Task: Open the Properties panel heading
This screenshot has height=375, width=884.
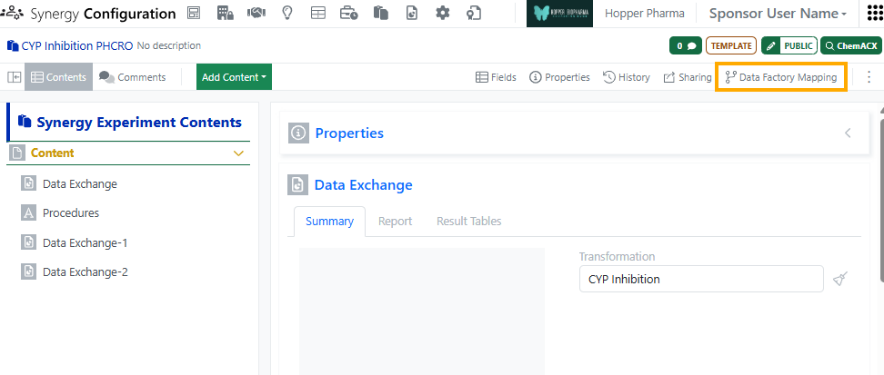Action: [x=349, y=133]
